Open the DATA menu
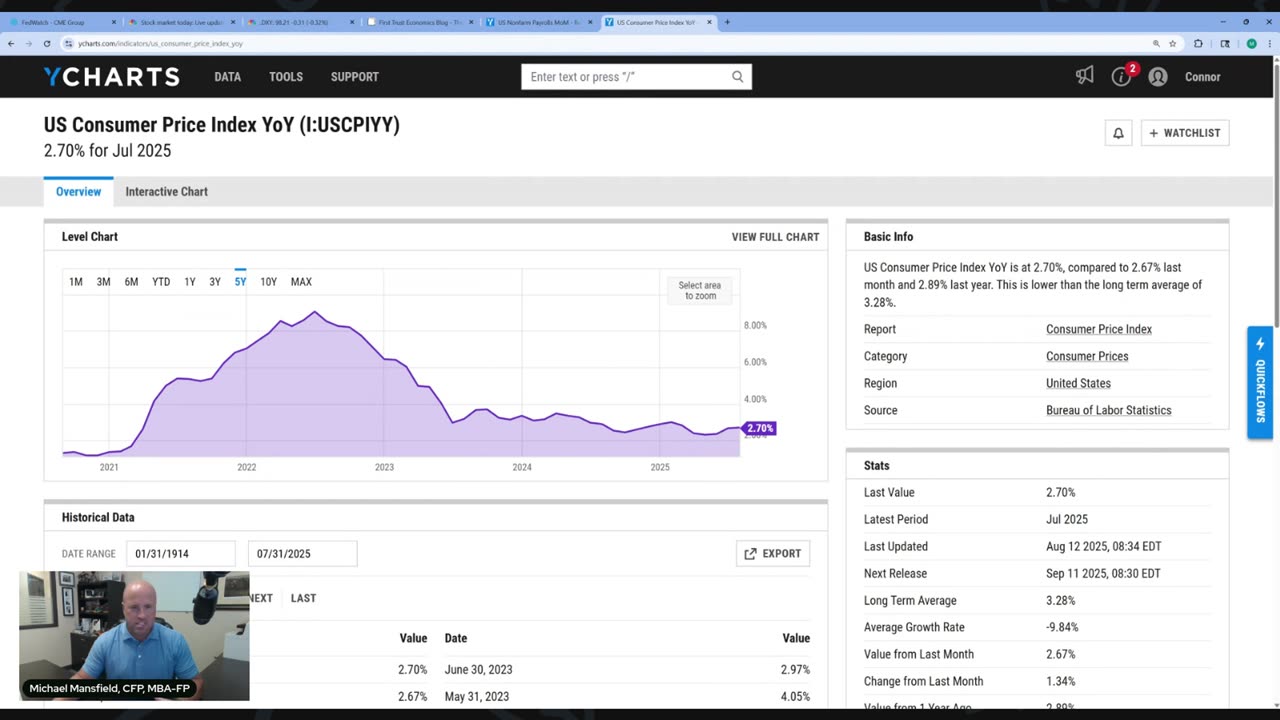1280x720 pixels. (227, 77)
